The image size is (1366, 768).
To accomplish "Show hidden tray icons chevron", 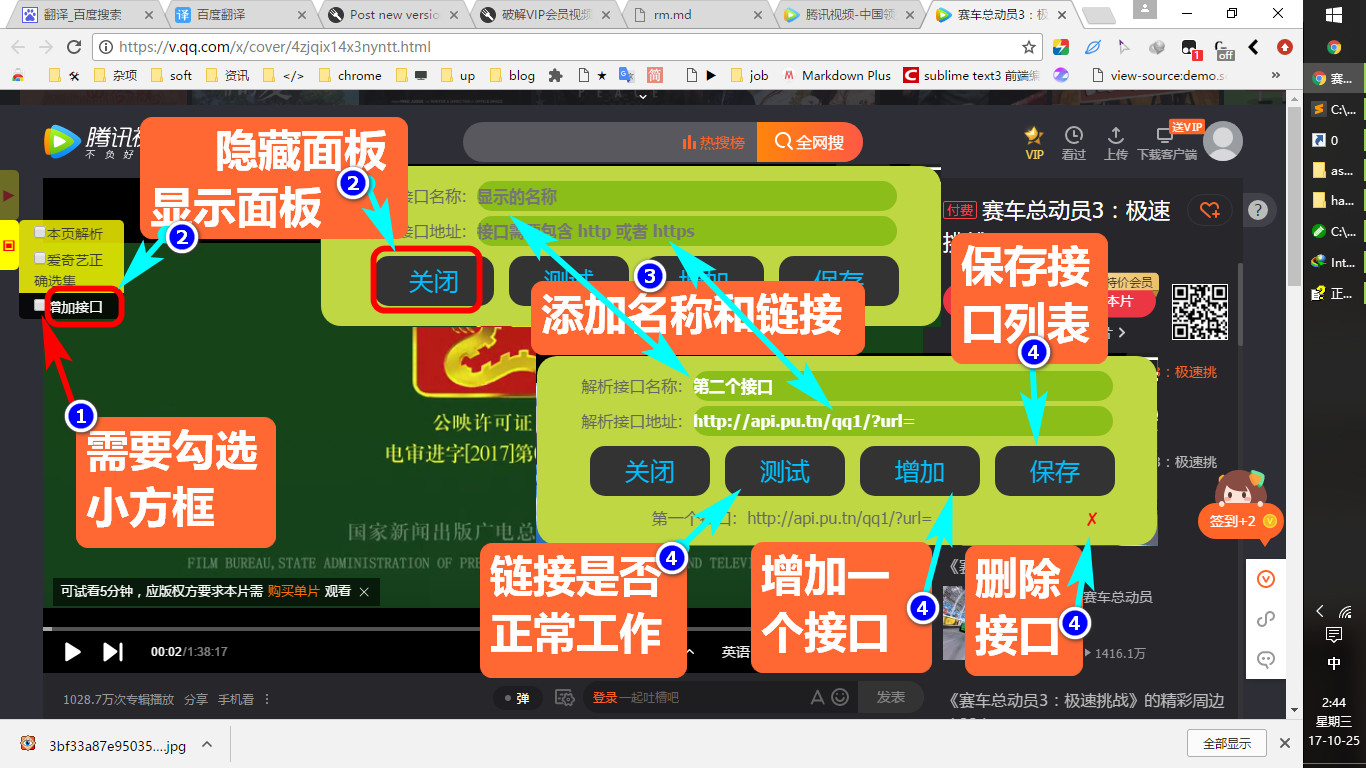I will [x=1320, y=611].
